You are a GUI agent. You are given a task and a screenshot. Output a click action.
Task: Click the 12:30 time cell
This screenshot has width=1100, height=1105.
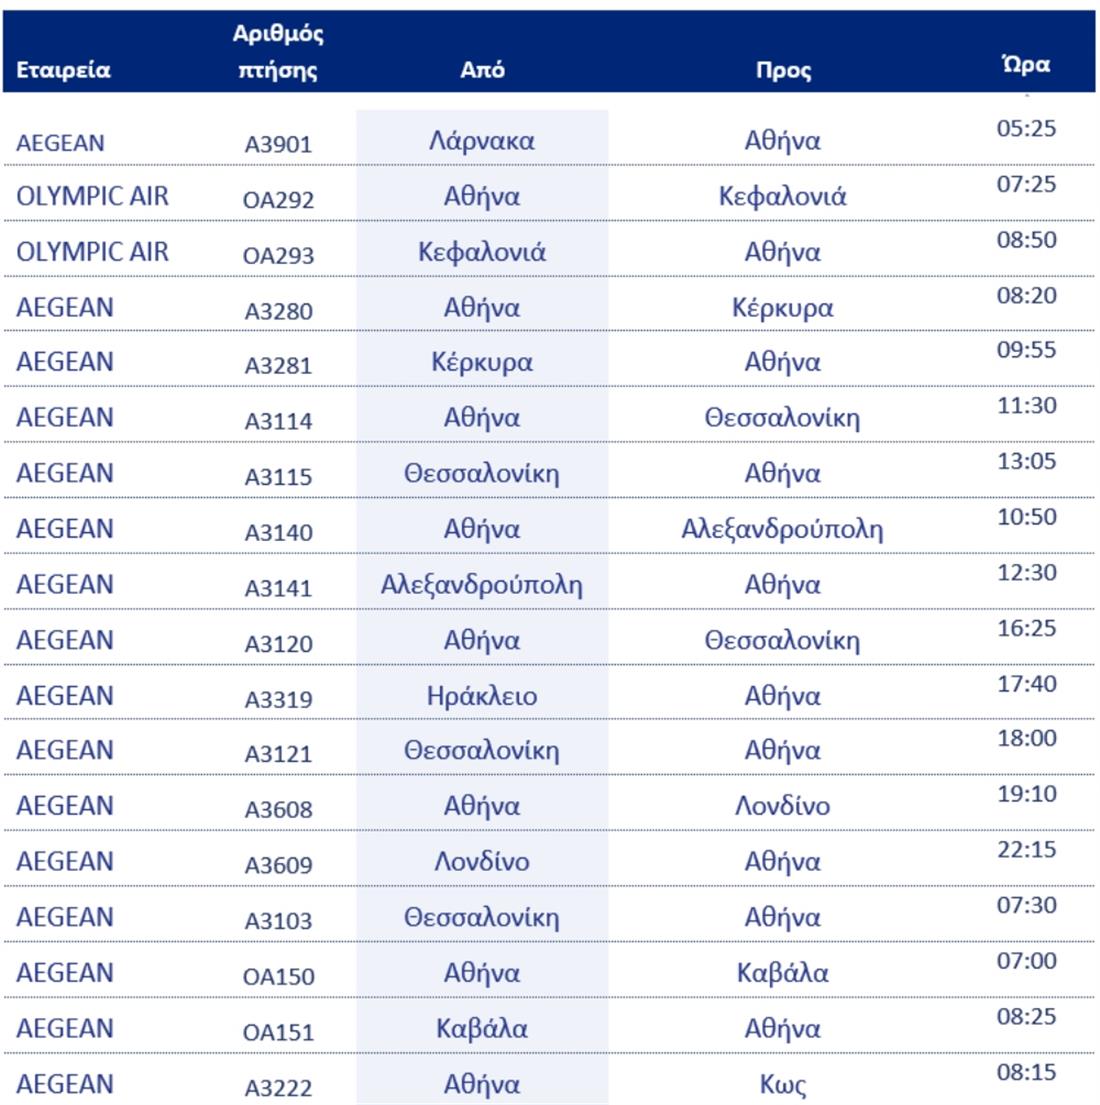coord(1026,573)
